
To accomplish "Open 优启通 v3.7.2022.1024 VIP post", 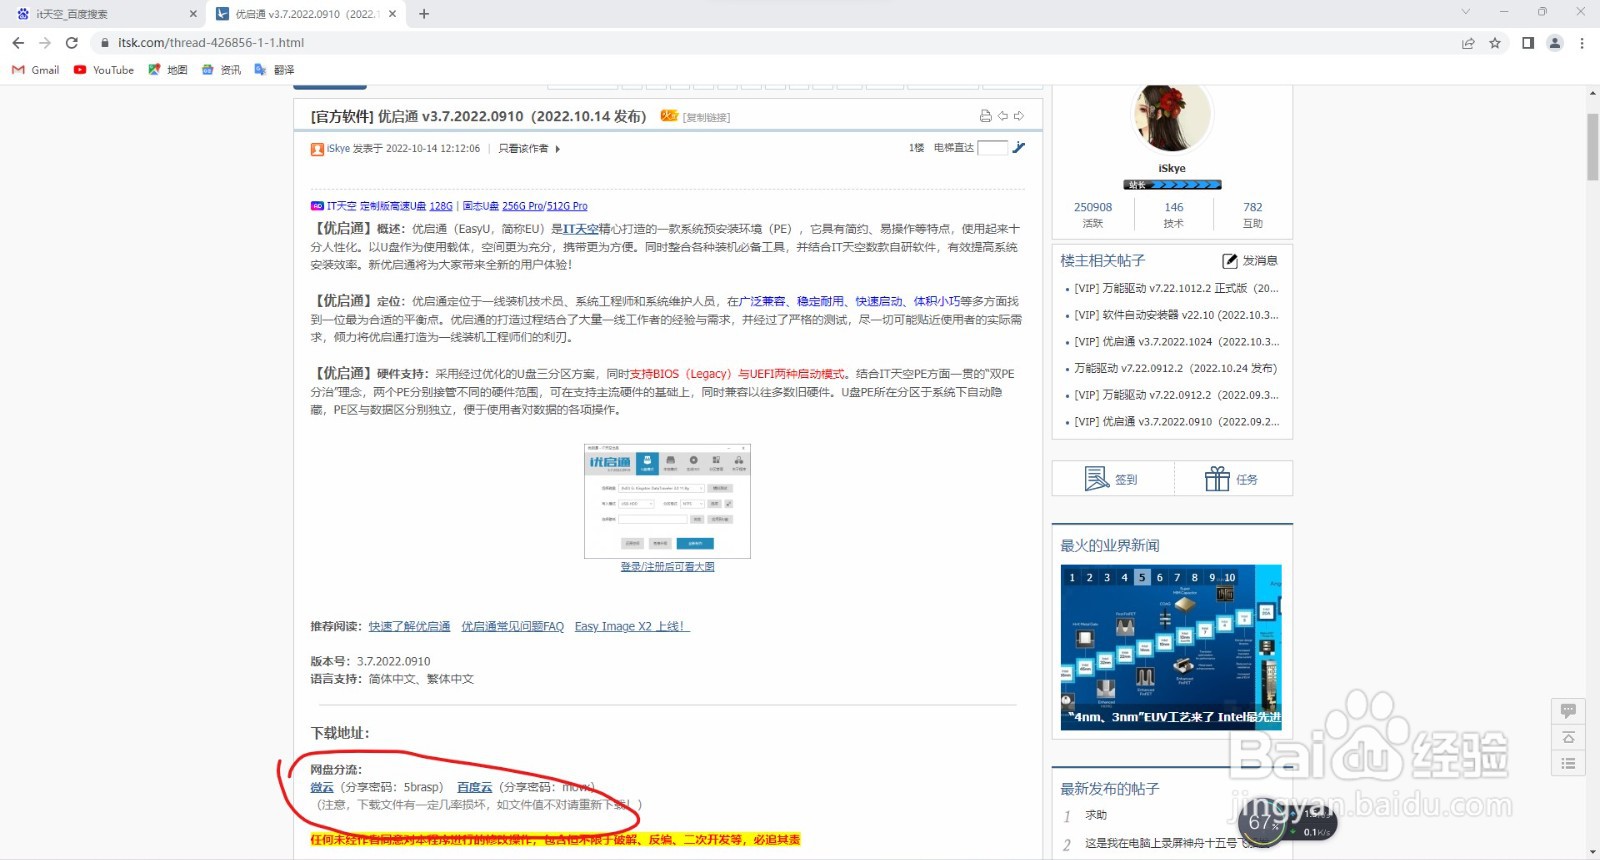I will tap(1177, 342).
